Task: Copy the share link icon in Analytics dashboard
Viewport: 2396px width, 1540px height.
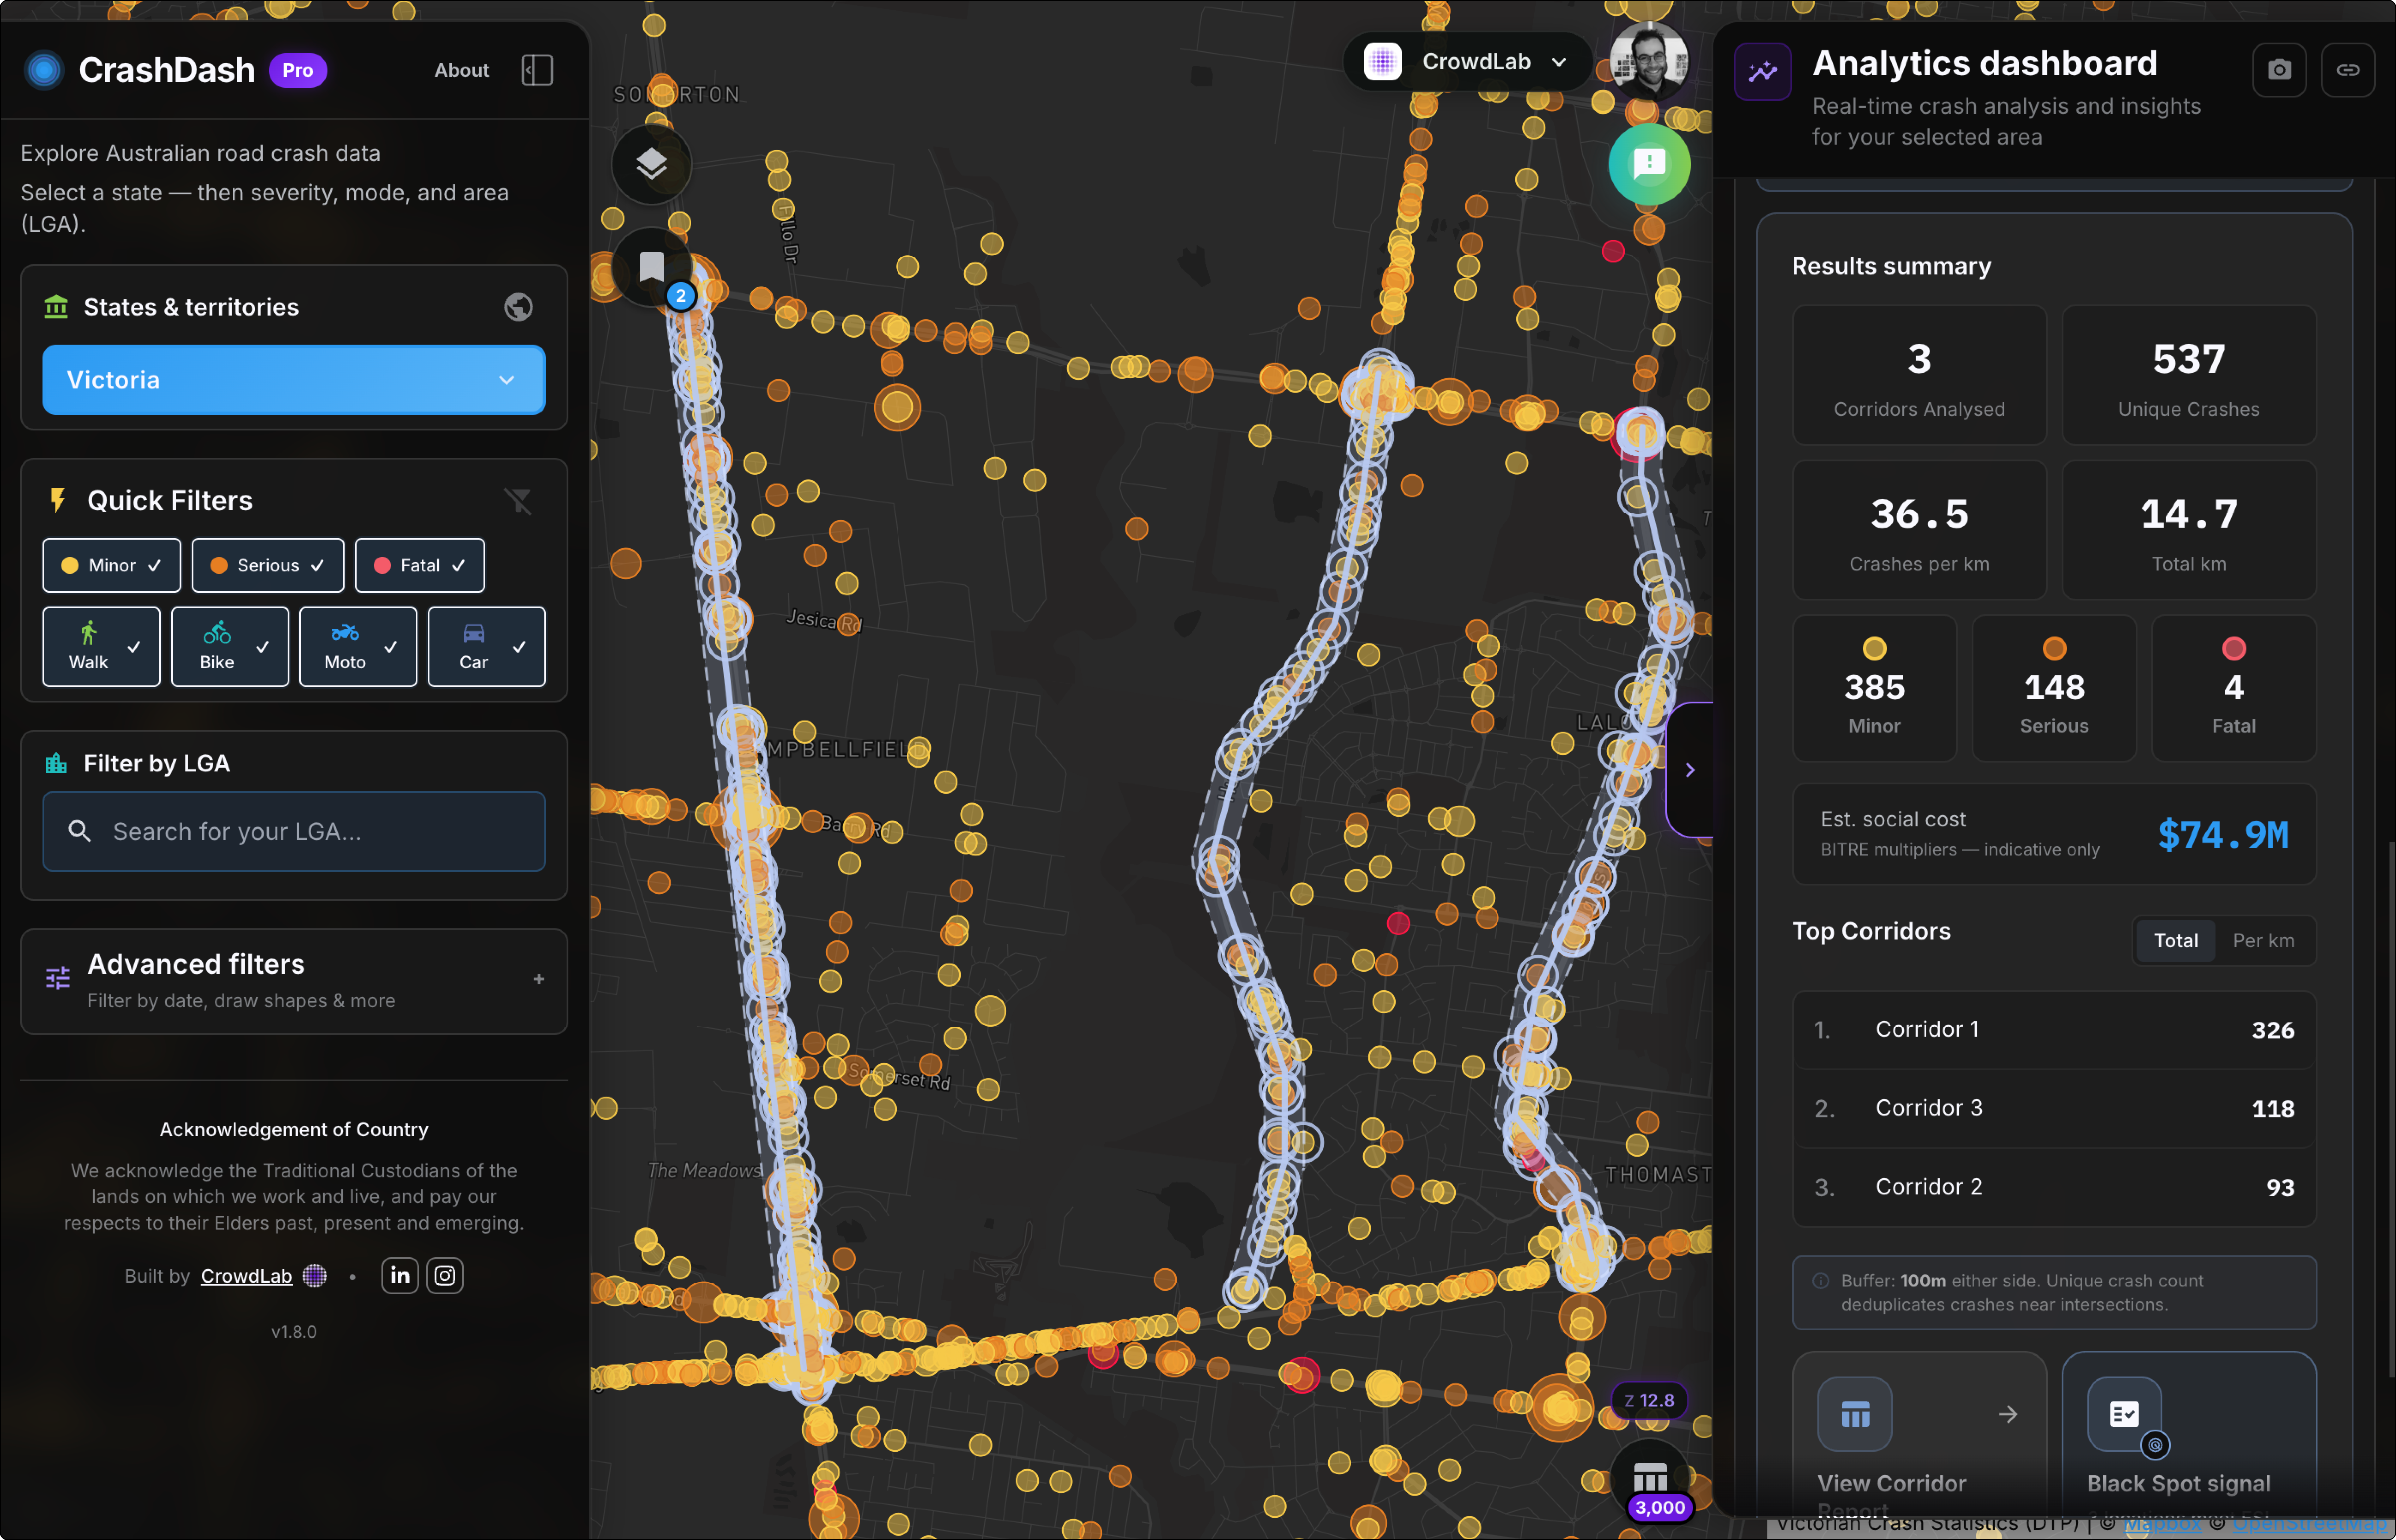Action: coord(2347,70)
